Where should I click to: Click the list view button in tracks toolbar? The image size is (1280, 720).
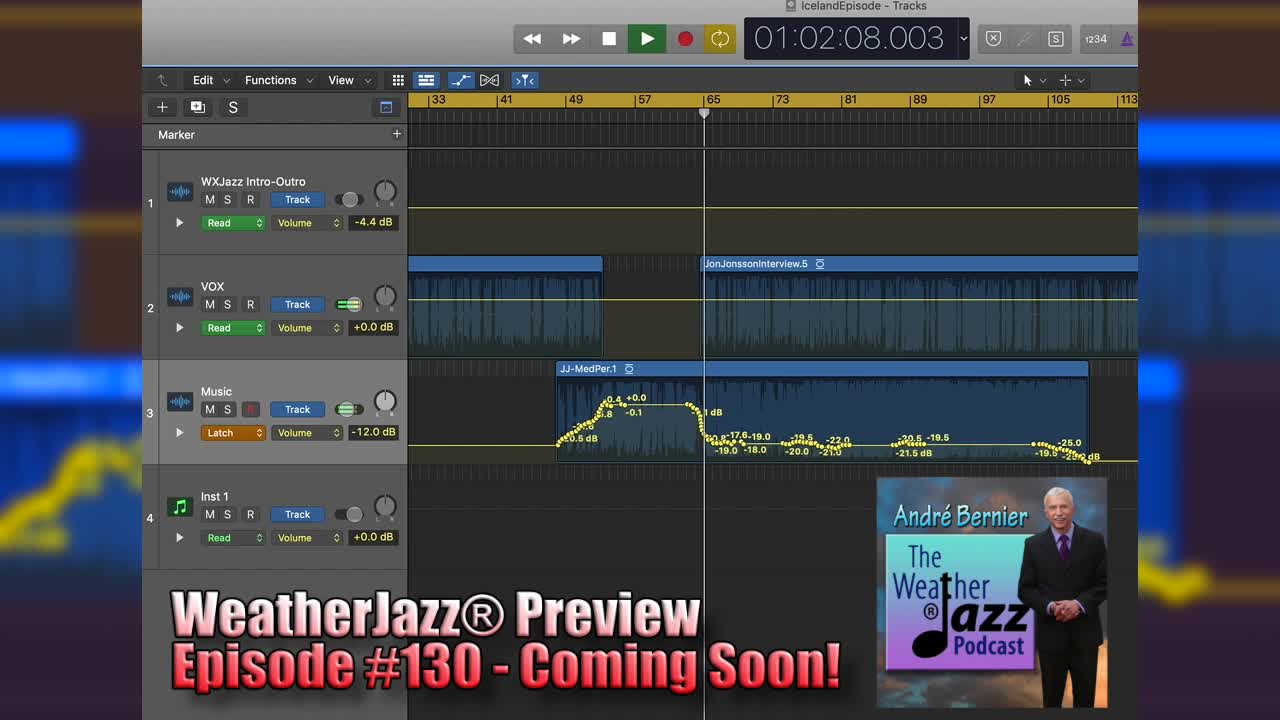point(426,80)
